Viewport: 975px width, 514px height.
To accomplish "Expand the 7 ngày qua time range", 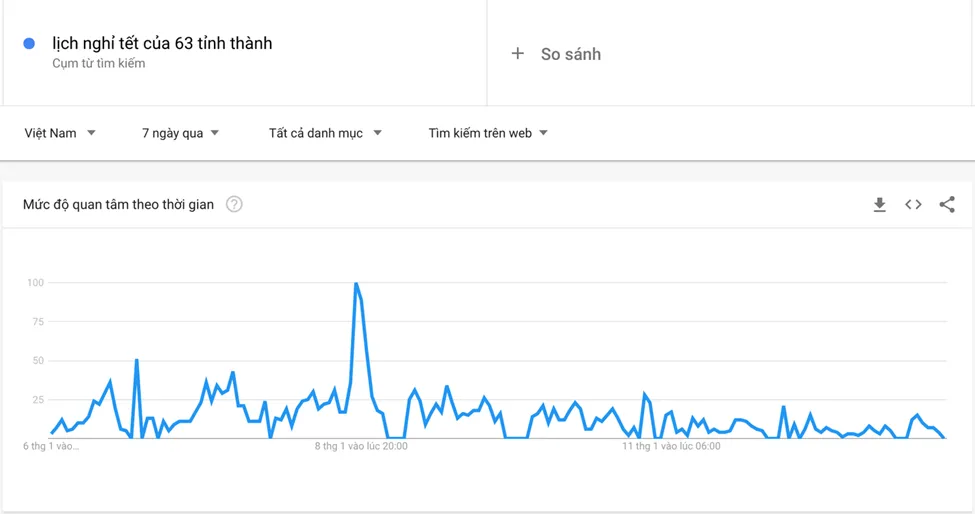I will click(x=181, y=133).
